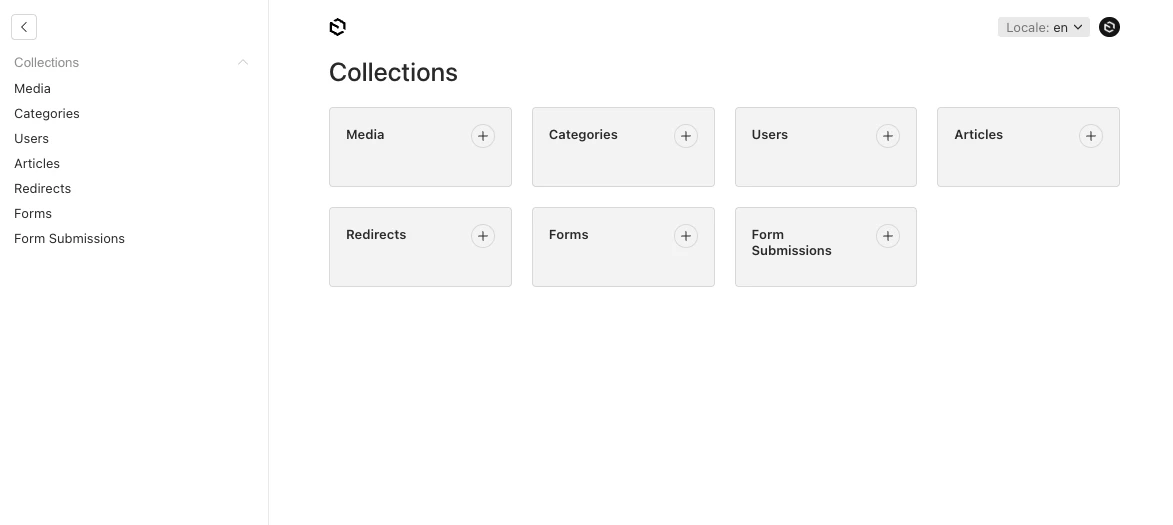Collapse the Collections nav group
This screenshot has height=525, width=1173.
click(x=243, y=62)
